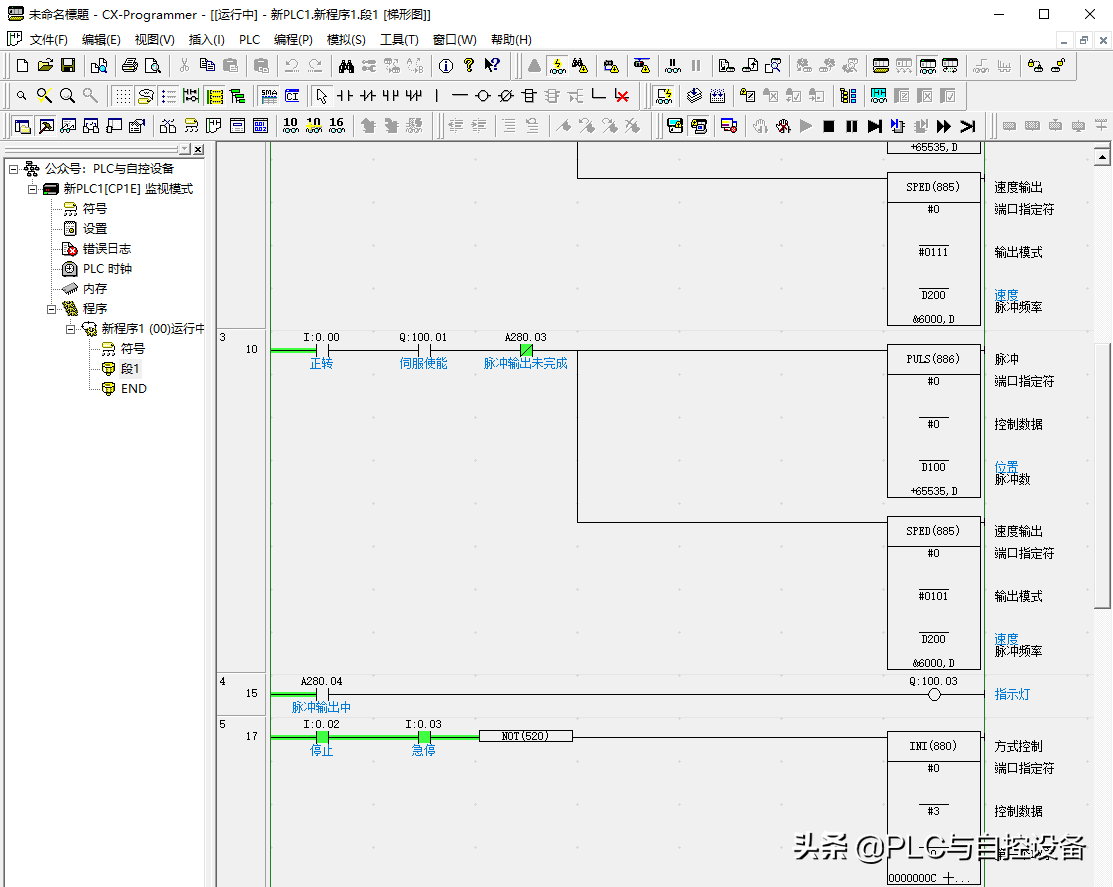
Task: Click the Save floppy disk icon
Action: (68, 66)
